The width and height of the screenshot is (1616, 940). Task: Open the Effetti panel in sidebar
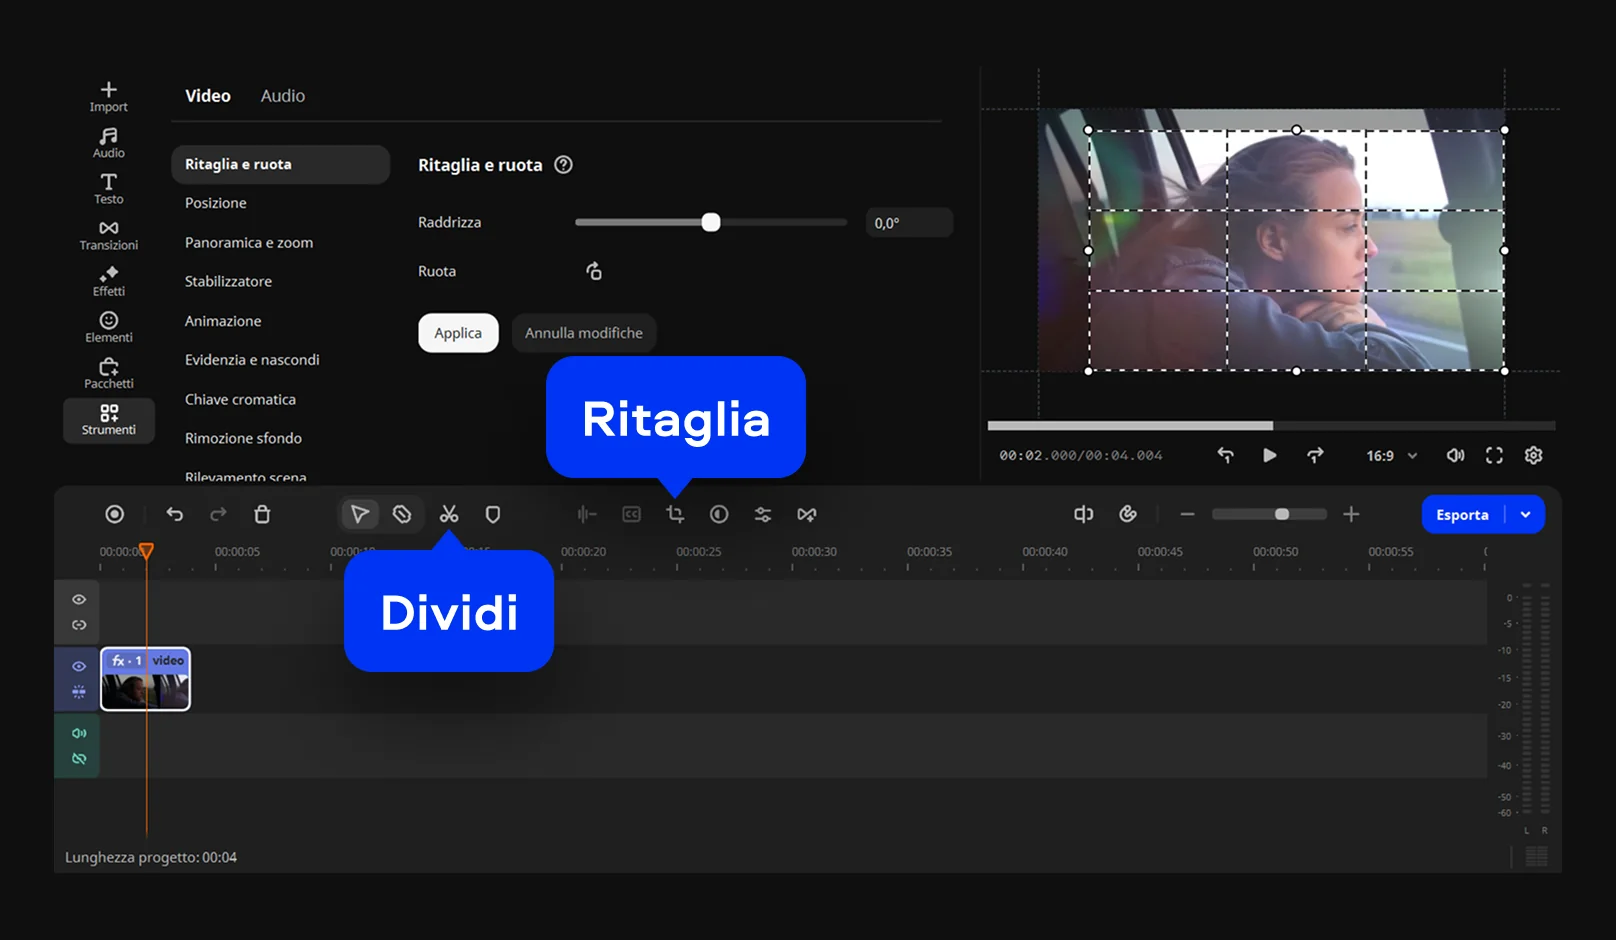point(109,281)
